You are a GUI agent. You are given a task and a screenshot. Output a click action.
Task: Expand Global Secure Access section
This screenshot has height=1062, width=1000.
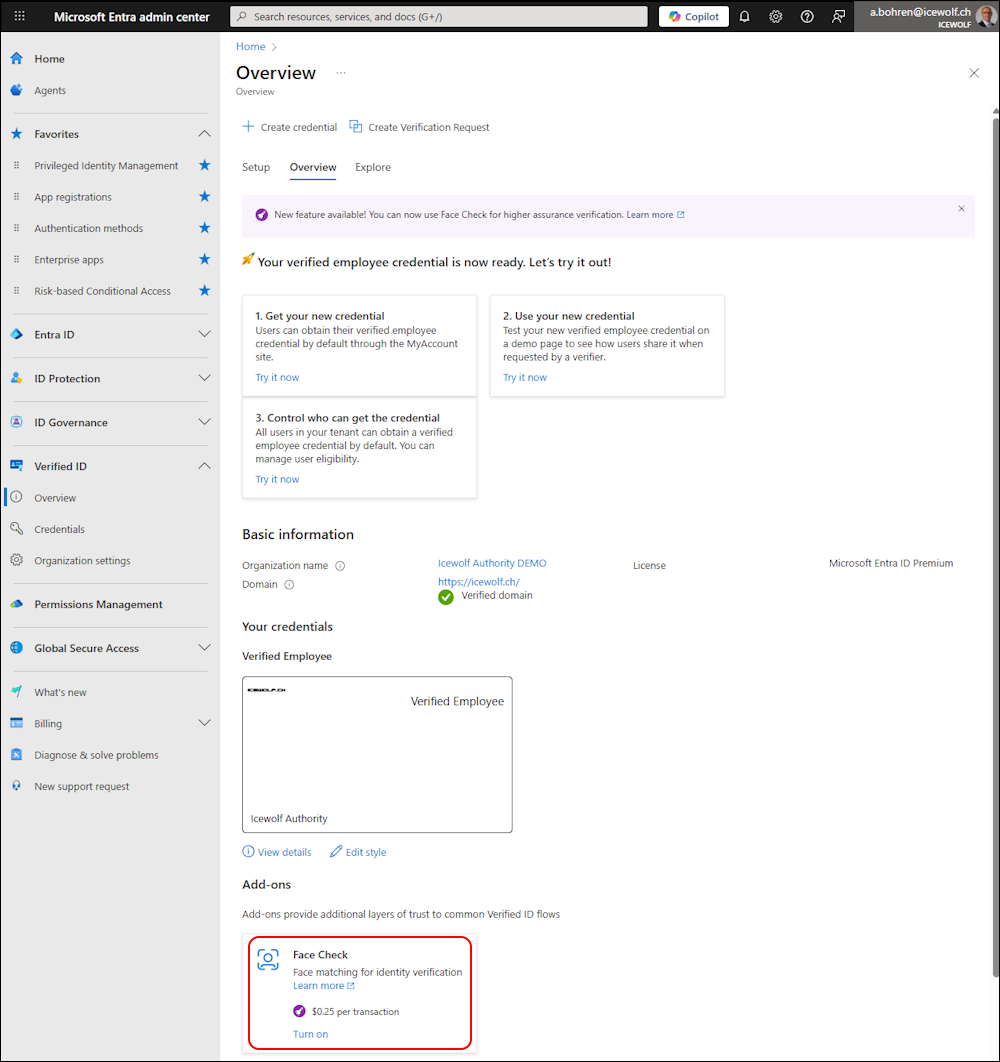click(x=204, y=648)
